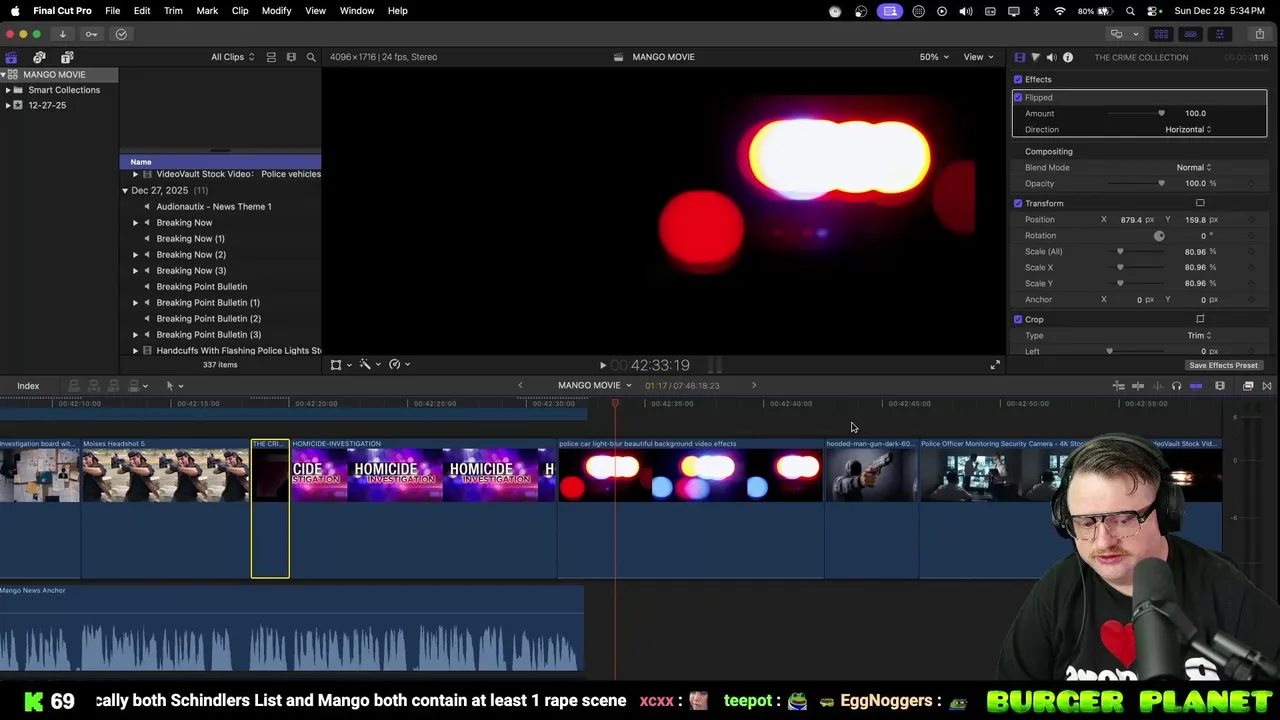This screenshot has height=720, width=1280.
Task: Click the timeline Index button
Action: [x=28, y=386]
